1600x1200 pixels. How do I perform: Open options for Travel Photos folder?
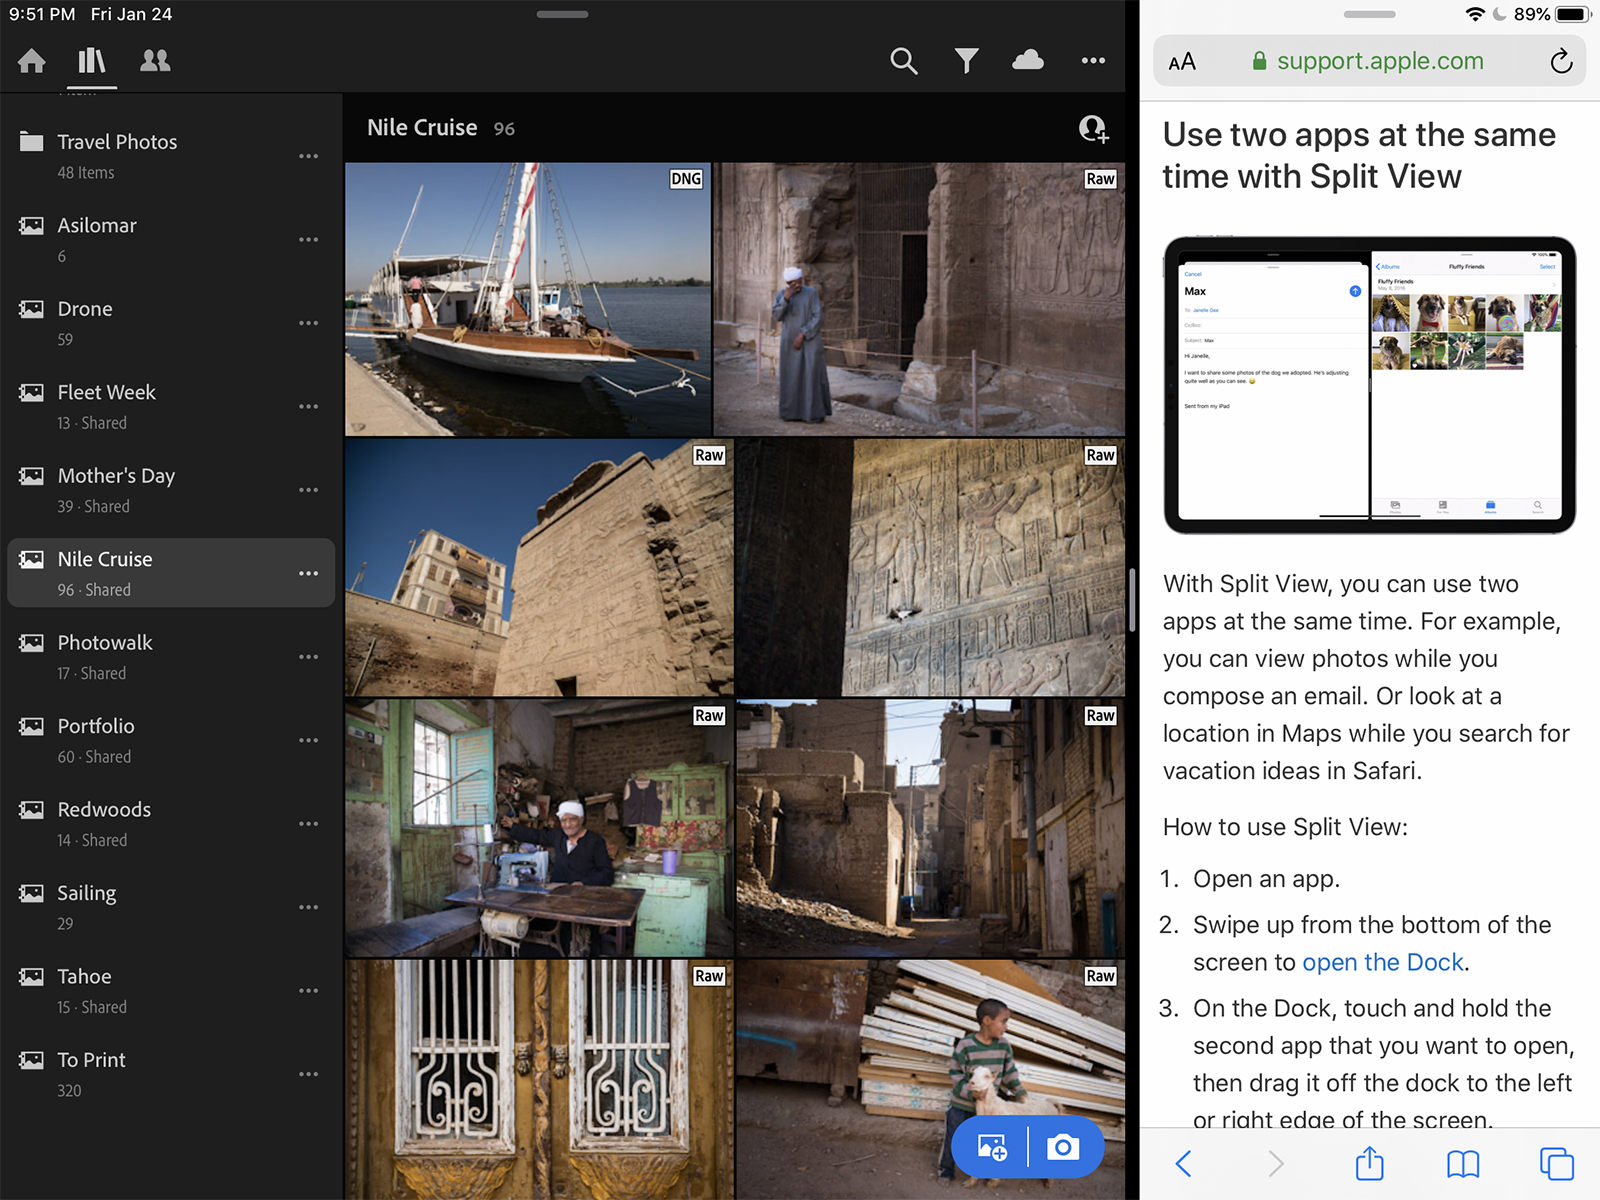tap(308, 156)
